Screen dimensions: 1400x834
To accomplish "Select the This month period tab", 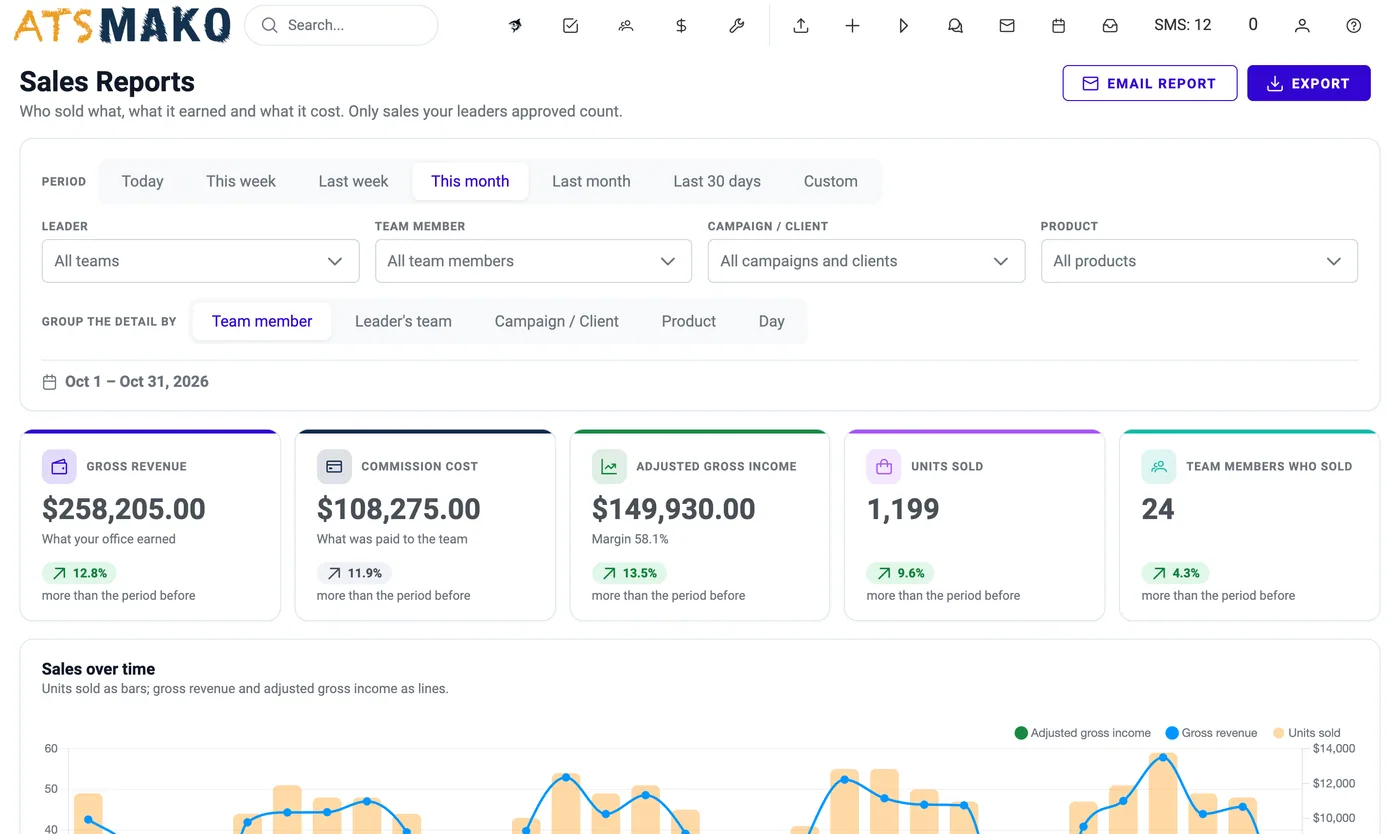I will (x=470, y=181).
